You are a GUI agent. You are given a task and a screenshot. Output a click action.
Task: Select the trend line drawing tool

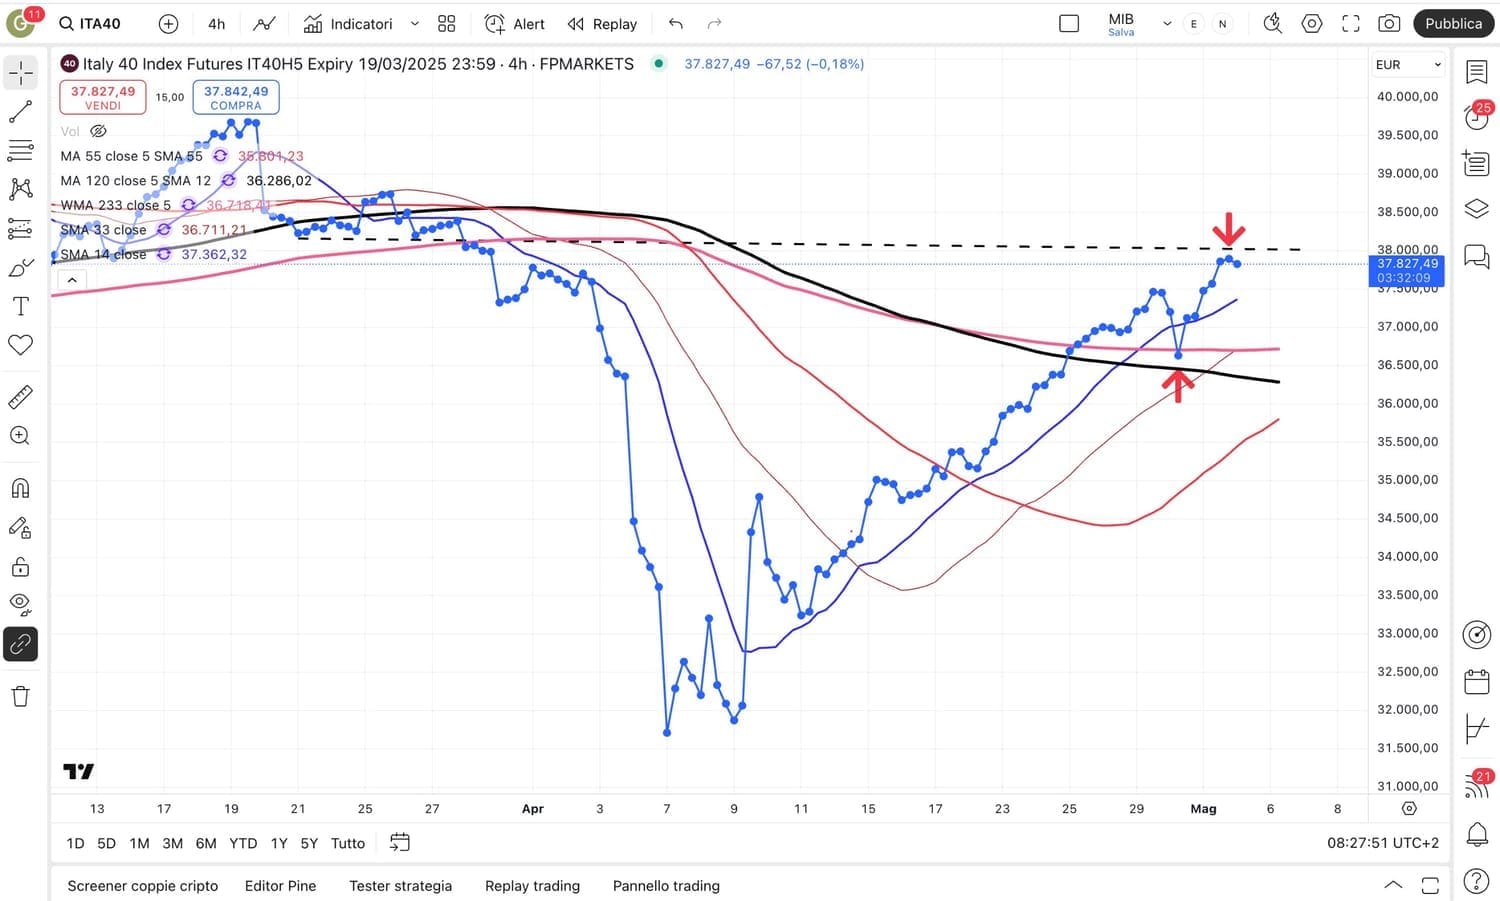click(21, 112)
